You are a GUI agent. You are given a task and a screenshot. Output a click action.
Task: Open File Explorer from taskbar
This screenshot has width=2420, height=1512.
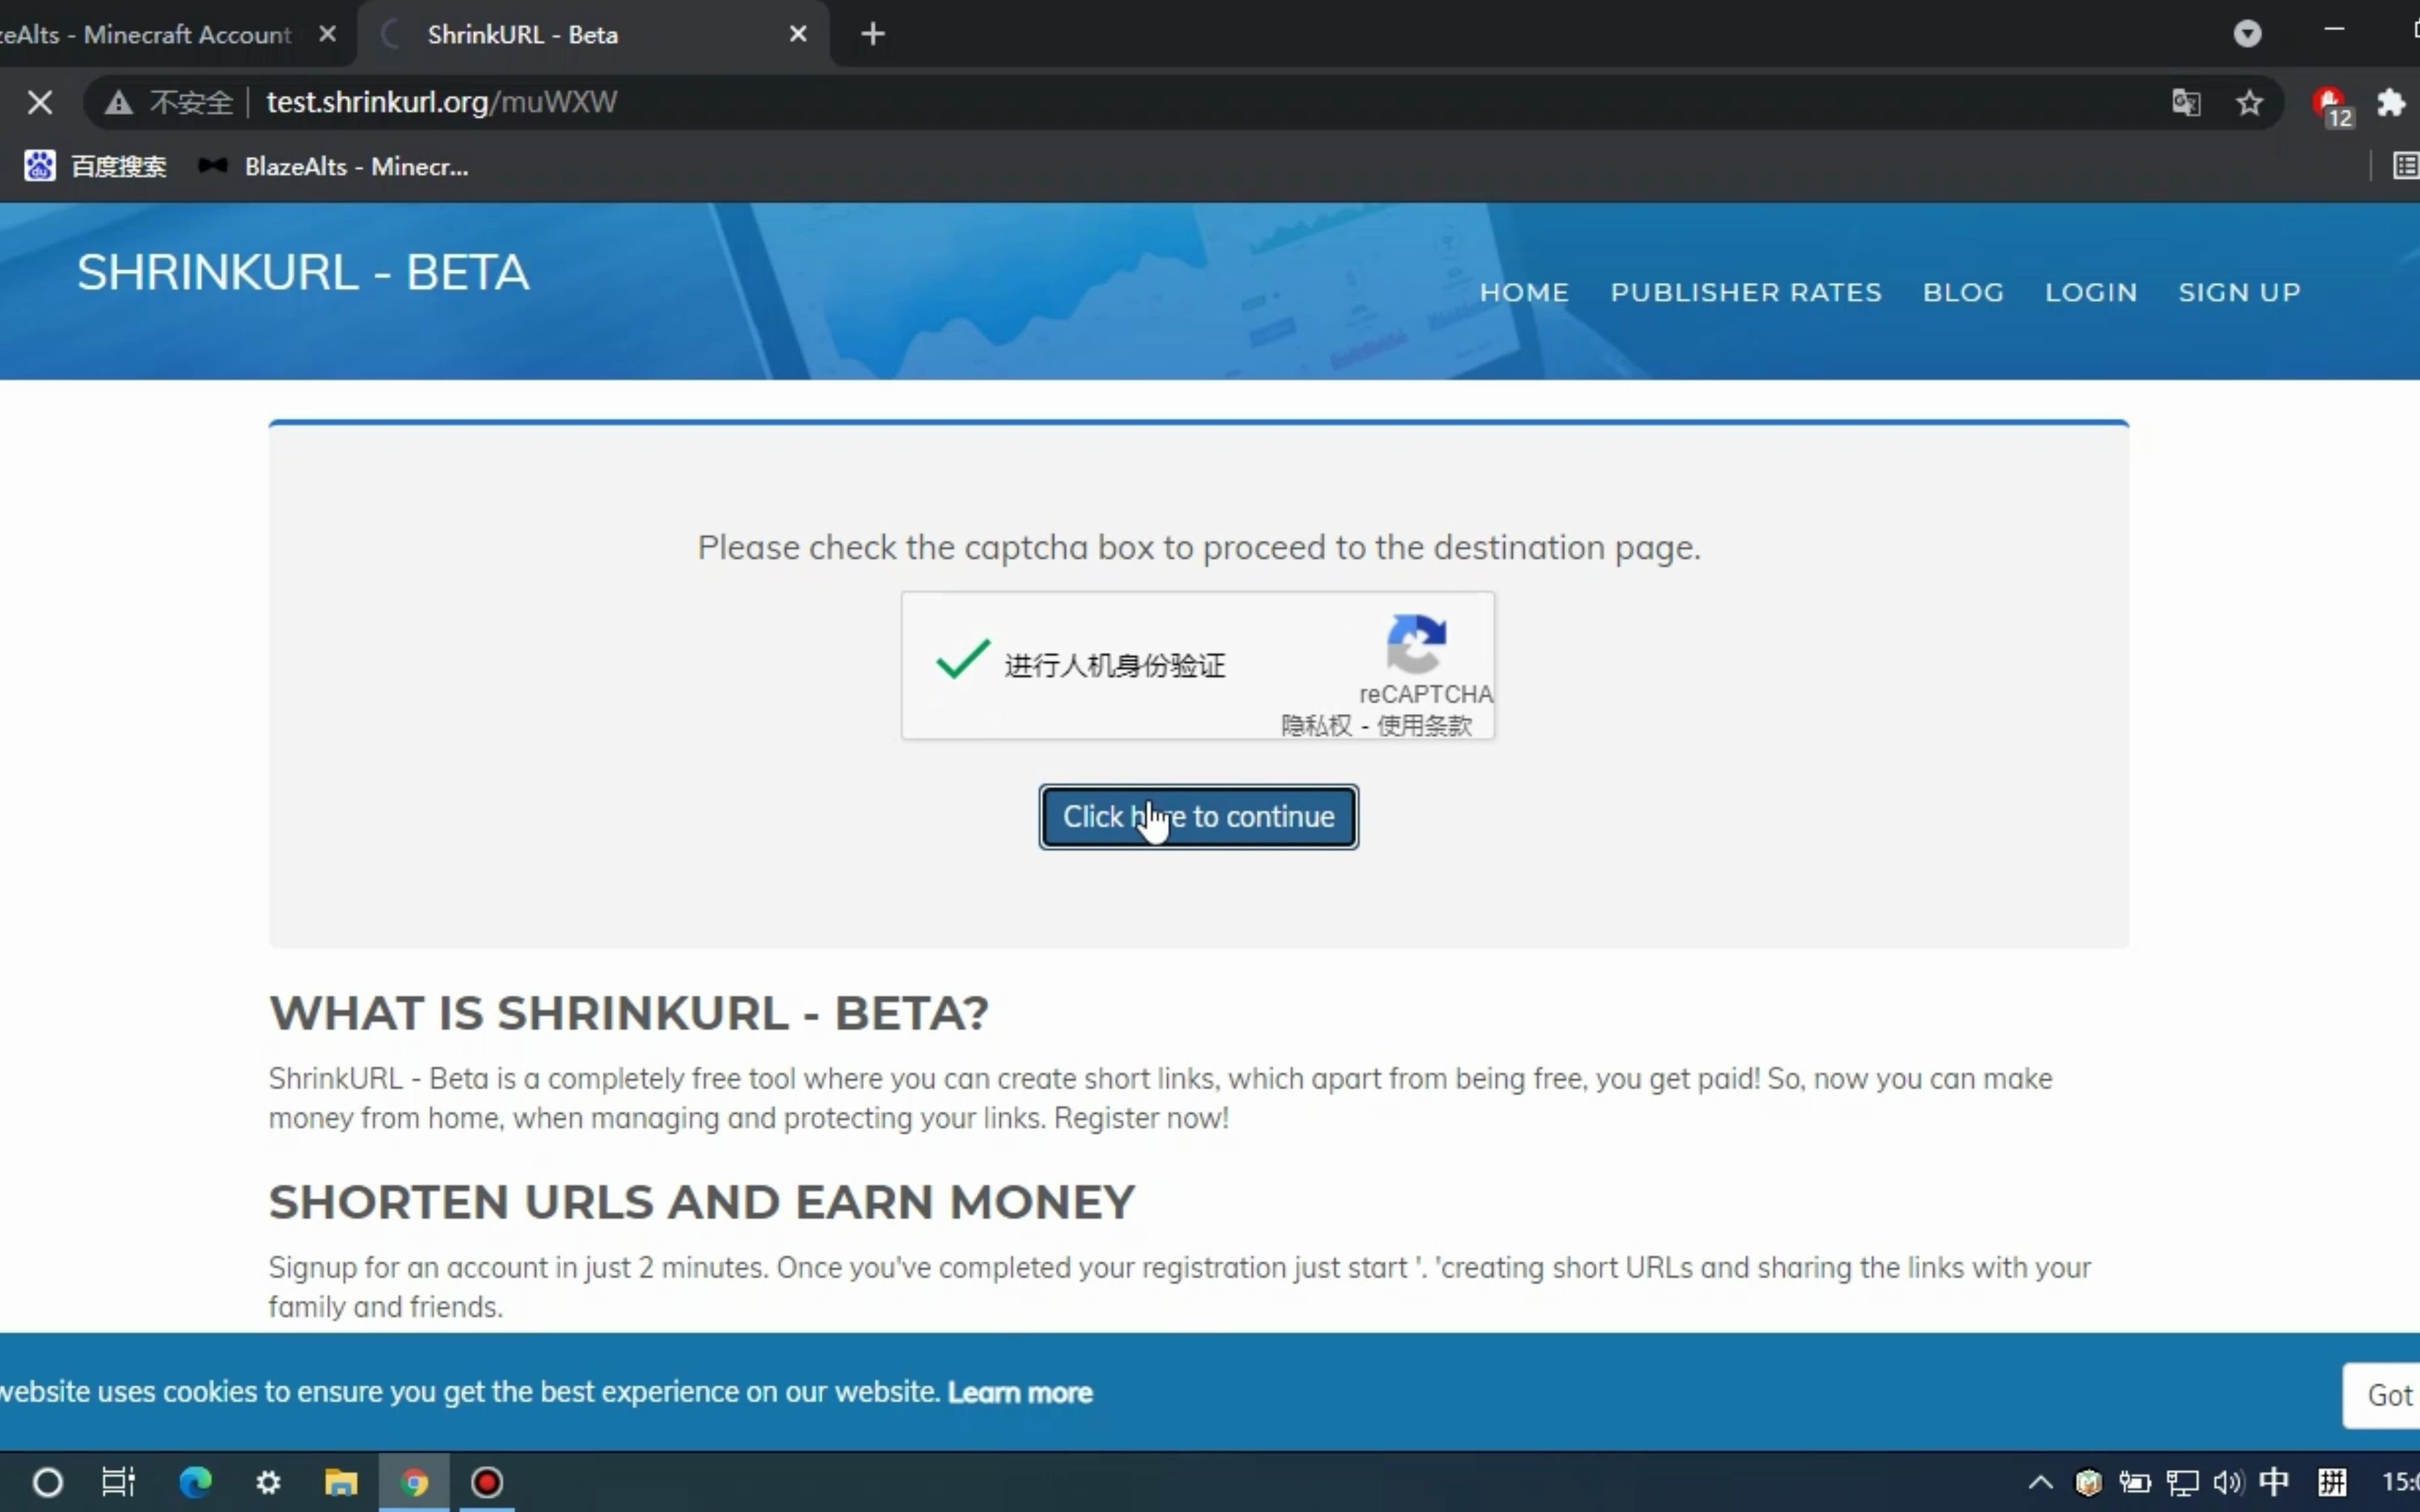point(341,1482)
